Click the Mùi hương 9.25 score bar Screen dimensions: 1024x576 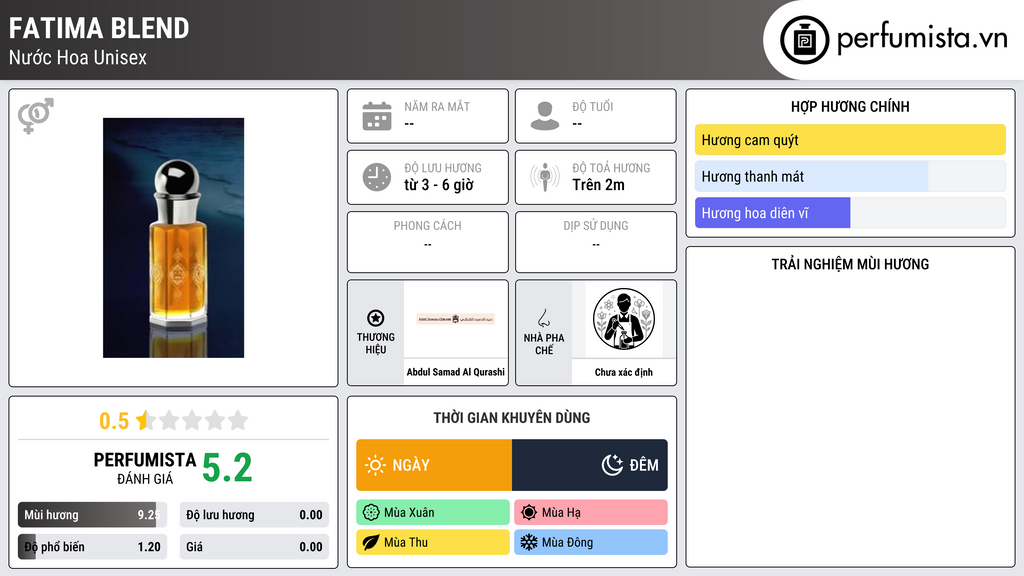[x=92, y=515]
